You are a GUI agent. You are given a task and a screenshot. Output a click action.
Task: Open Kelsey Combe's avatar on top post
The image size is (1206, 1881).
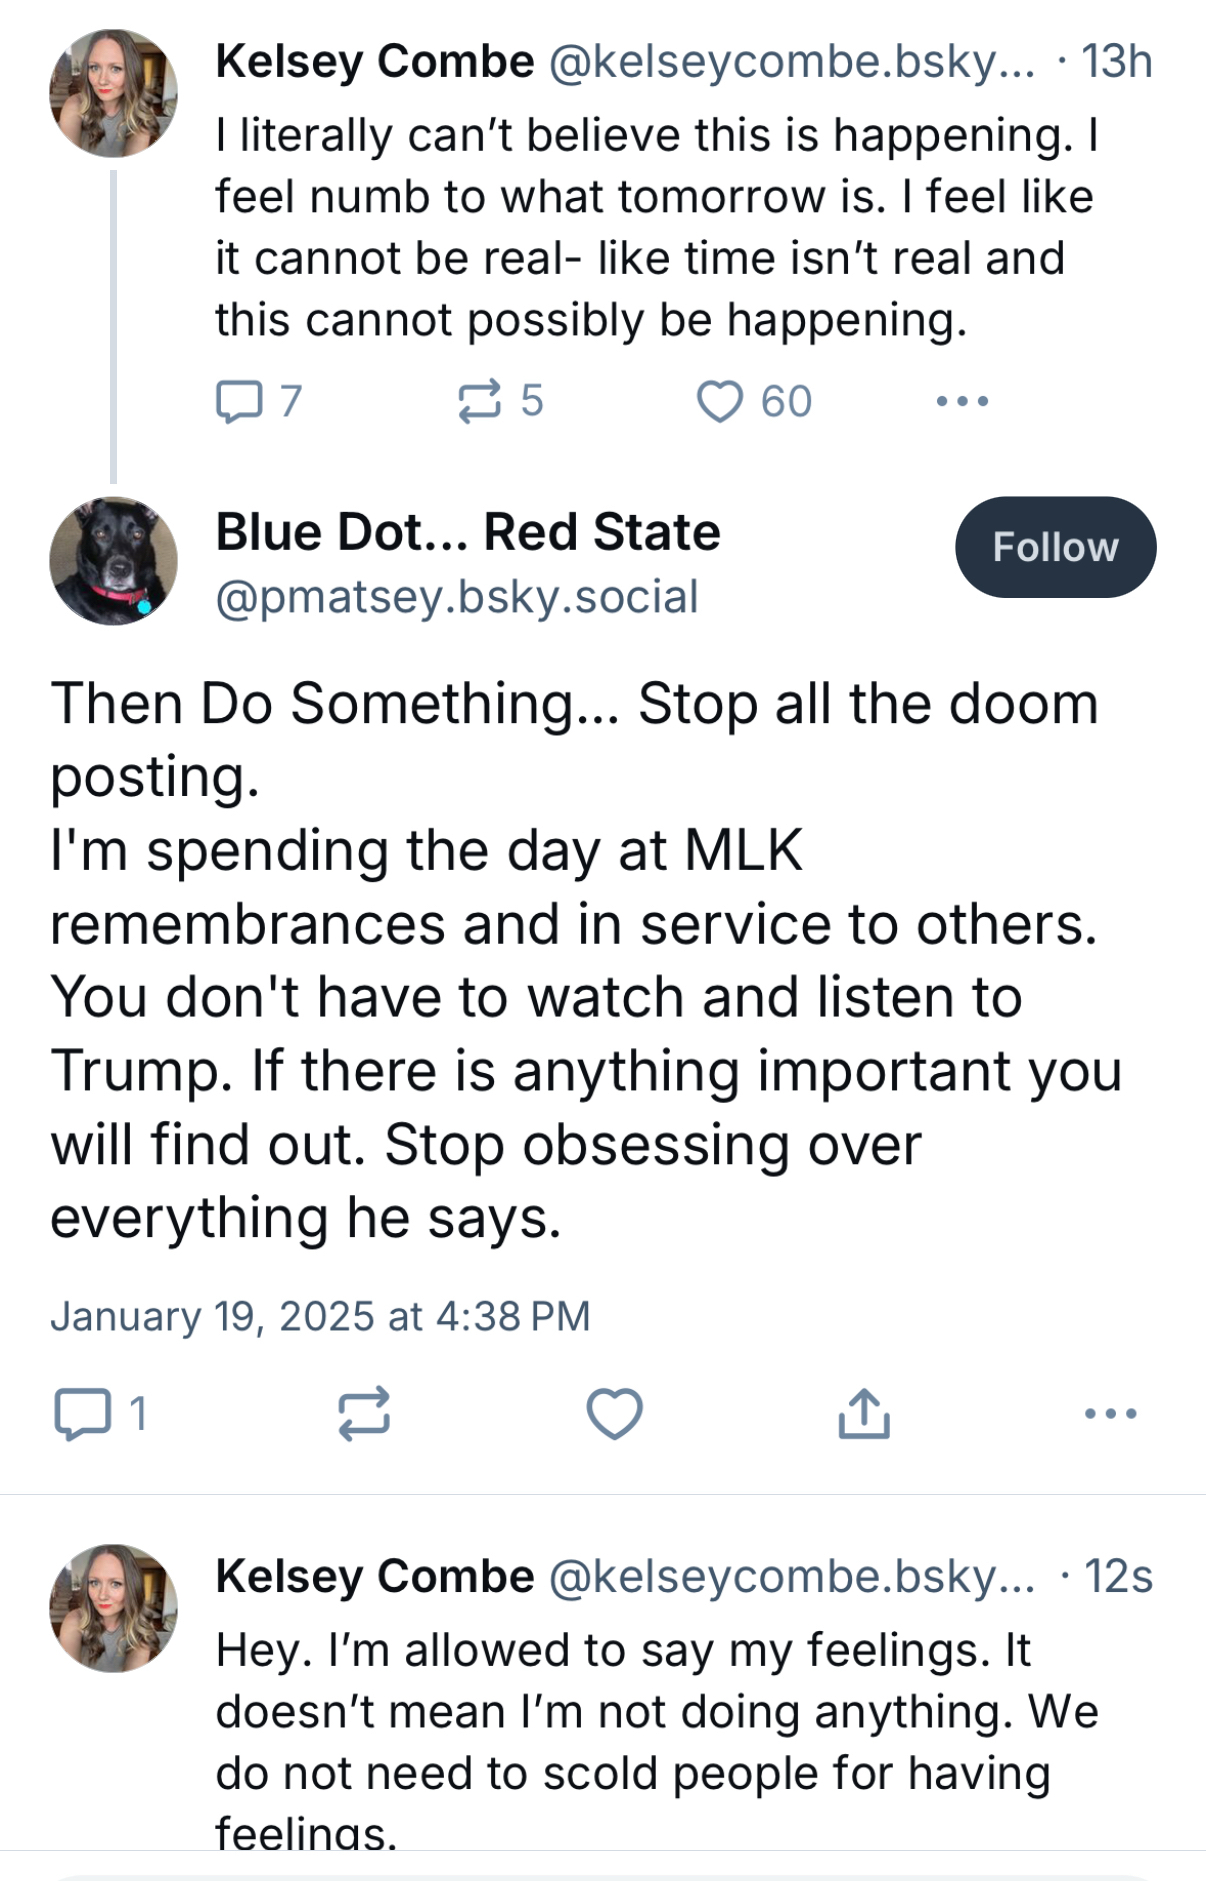pyautogui.click(x=114, y=93)
